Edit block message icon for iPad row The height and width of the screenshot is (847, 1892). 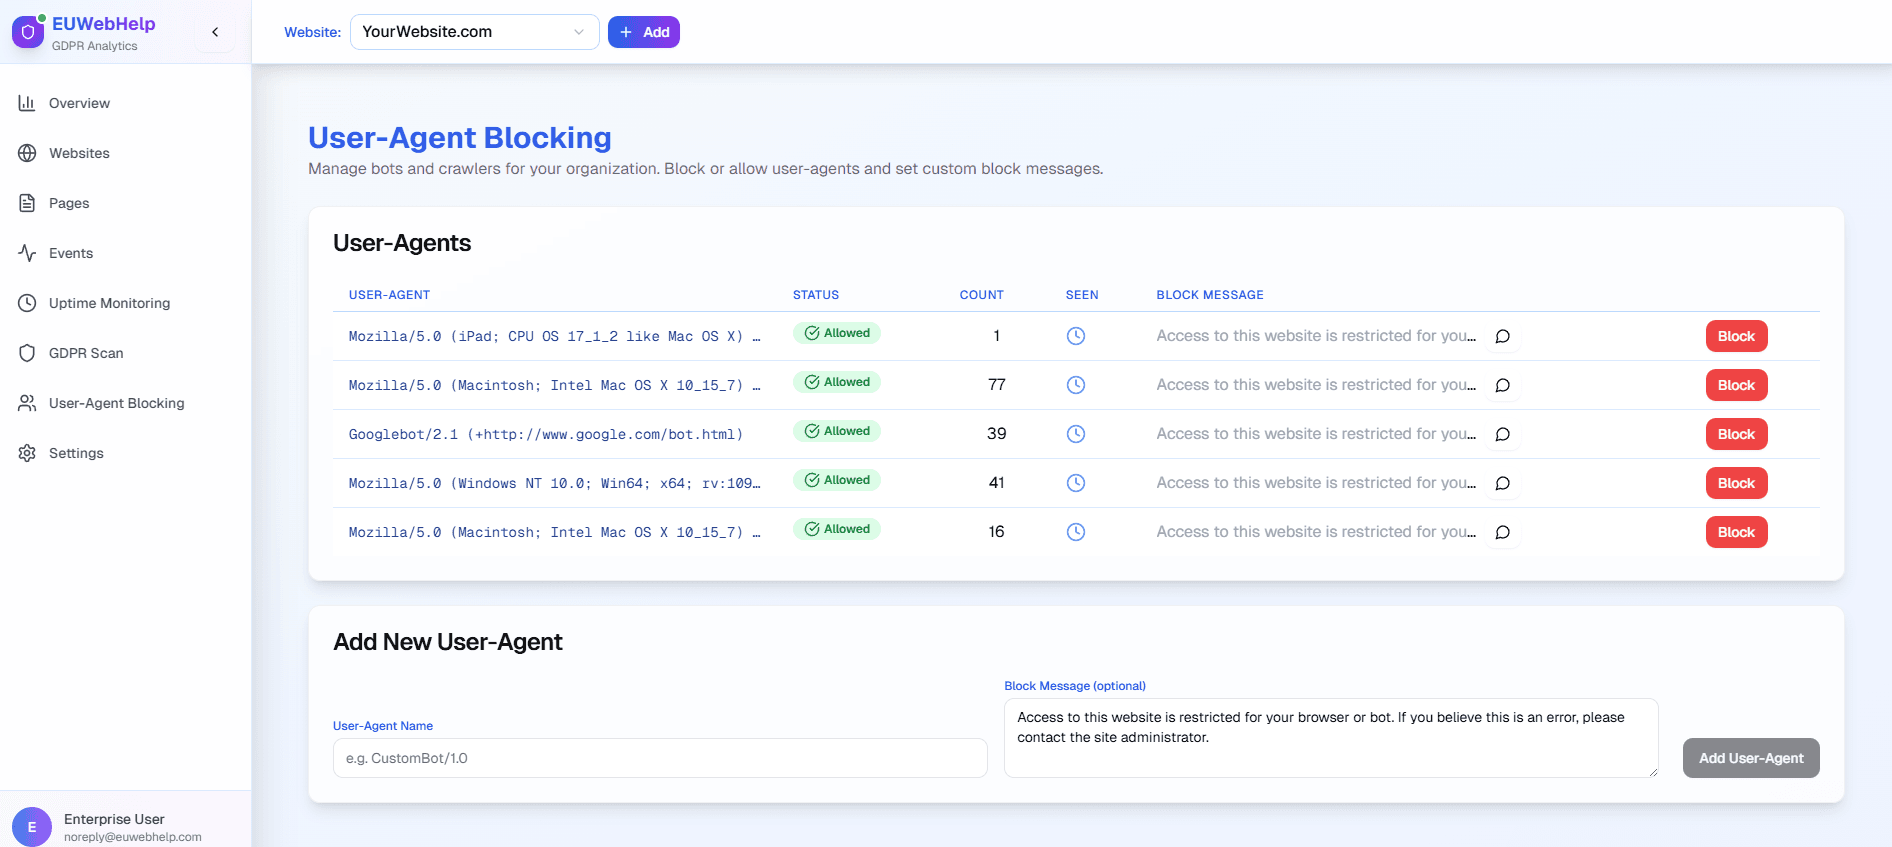tap(1502, 336)
